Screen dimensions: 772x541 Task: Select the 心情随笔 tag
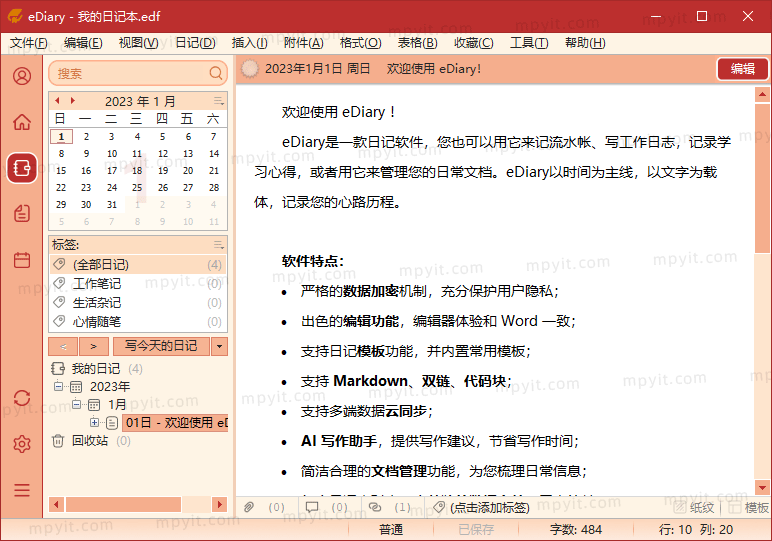pyautogui.click(x=138, y=322)
